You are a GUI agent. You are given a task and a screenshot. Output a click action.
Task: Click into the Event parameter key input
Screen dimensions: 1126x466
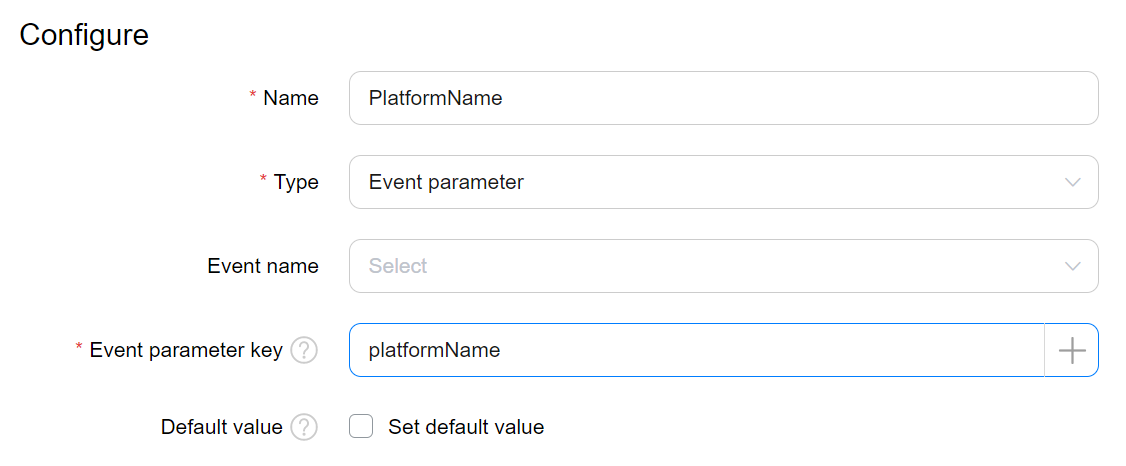tap(695, 350)
